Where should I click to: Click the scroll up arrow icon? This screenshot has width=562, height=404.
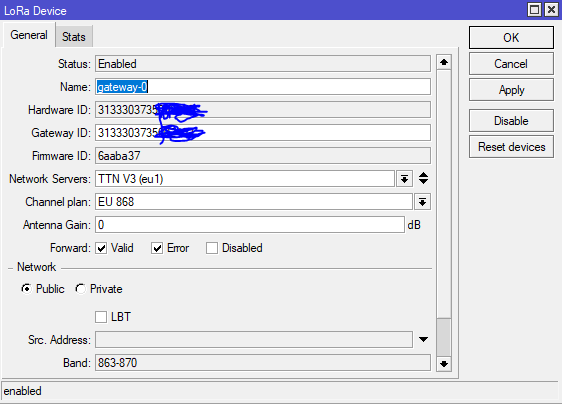[x=444, y=62]
